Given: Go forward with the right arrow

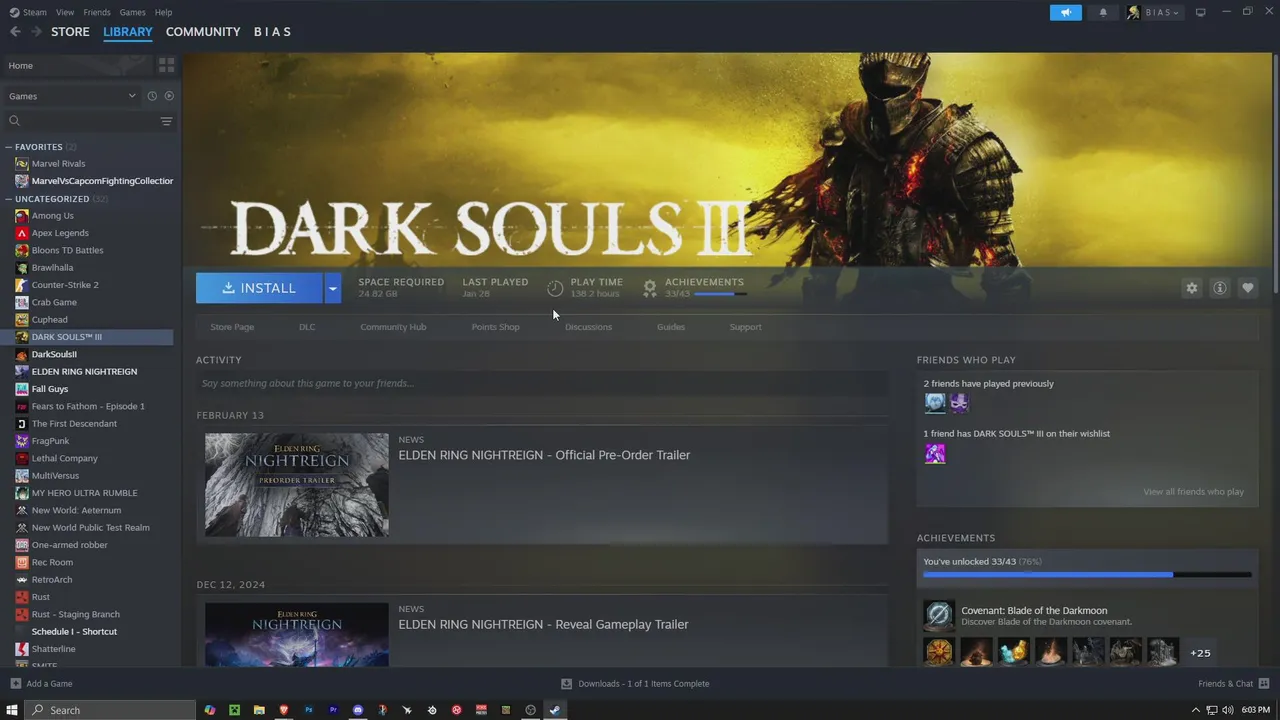Looking at the screenshot, I should (x=36, y=32).
